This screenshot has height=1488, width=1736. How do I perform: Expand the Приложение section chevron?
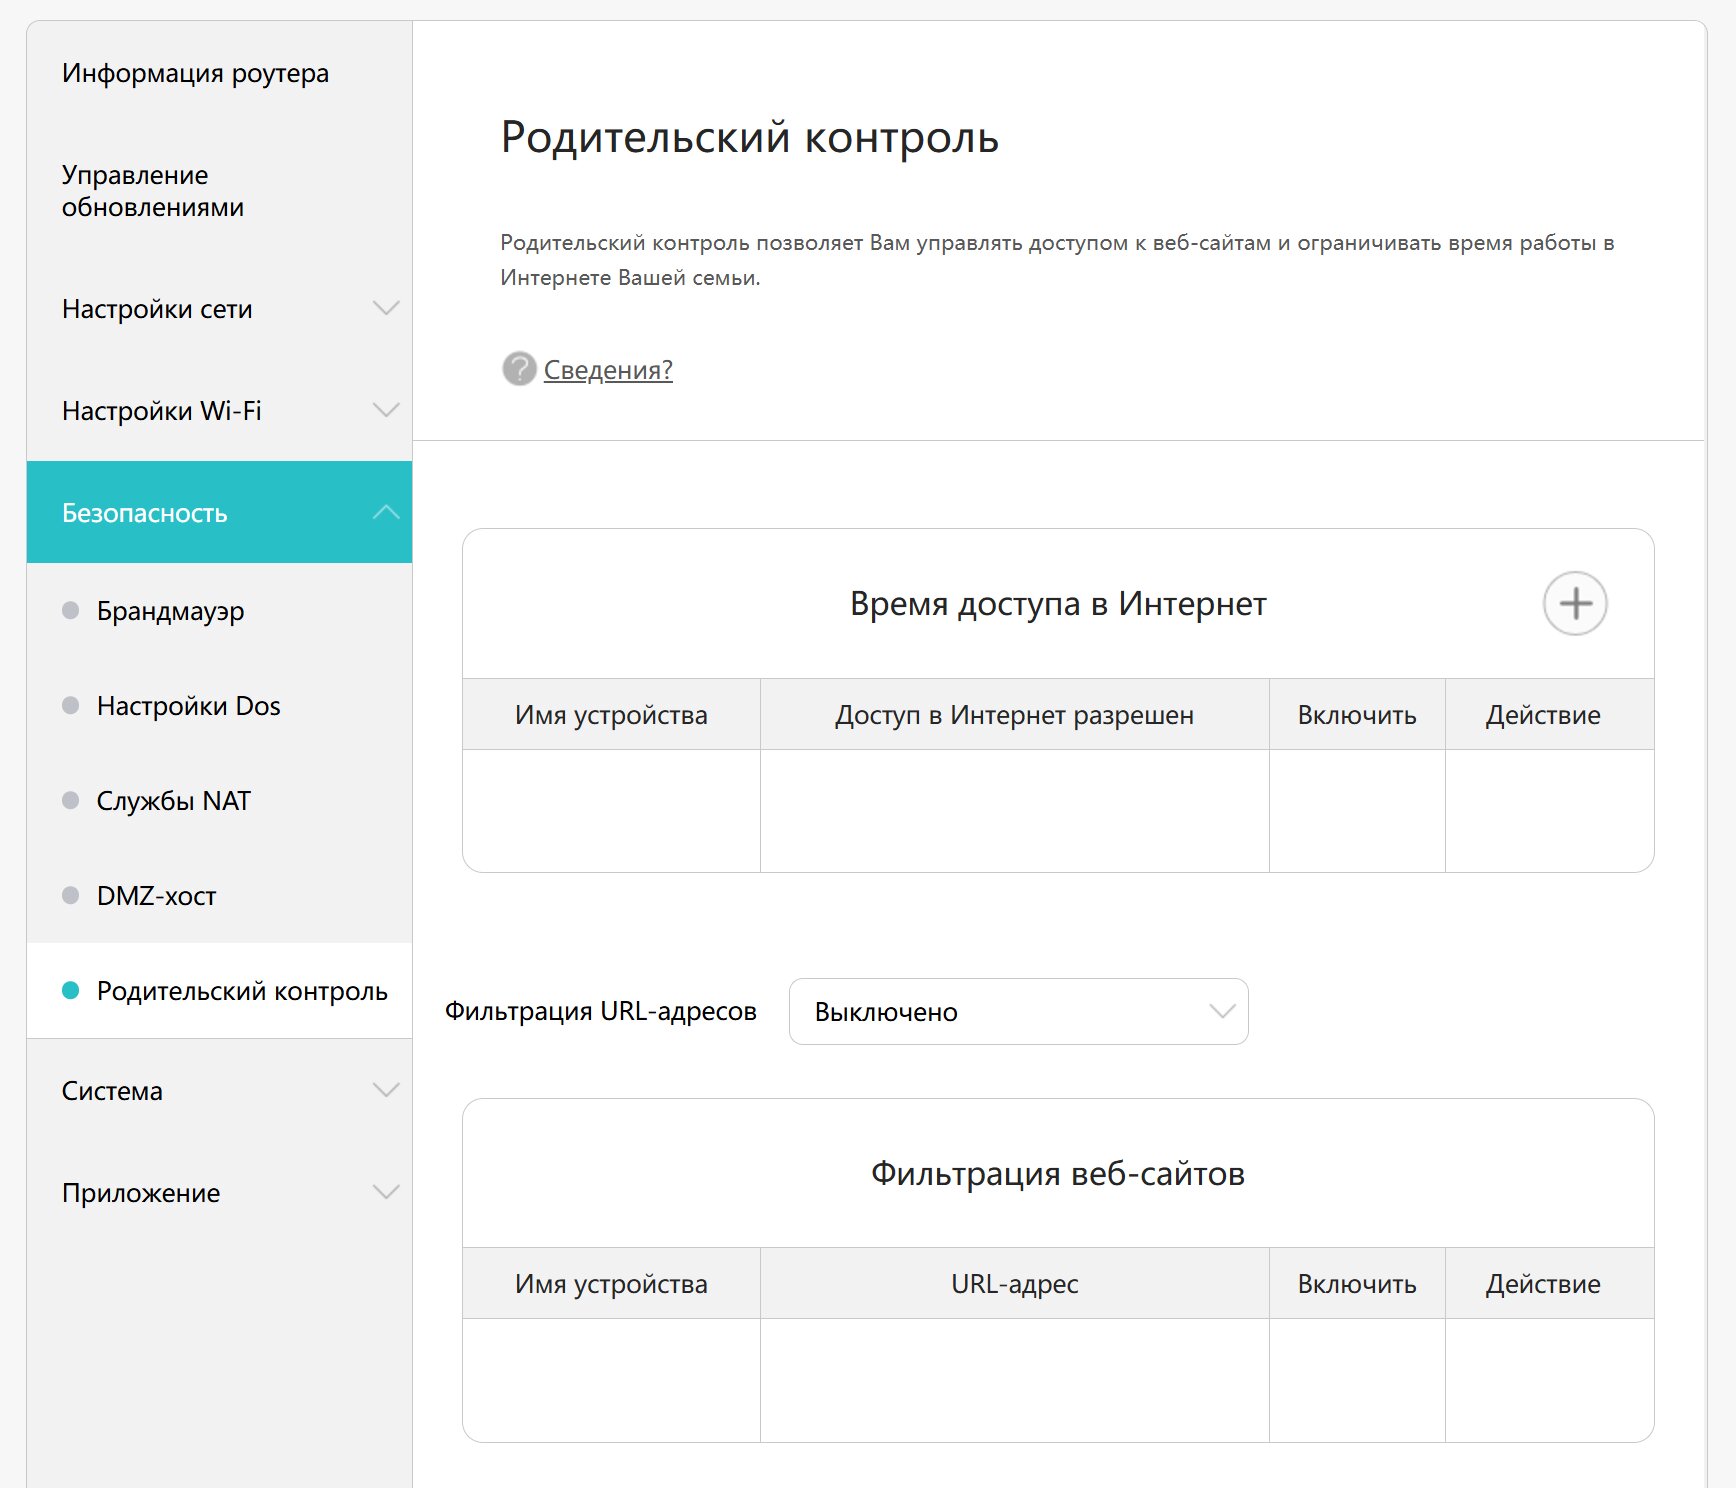tap(386, 1192)
